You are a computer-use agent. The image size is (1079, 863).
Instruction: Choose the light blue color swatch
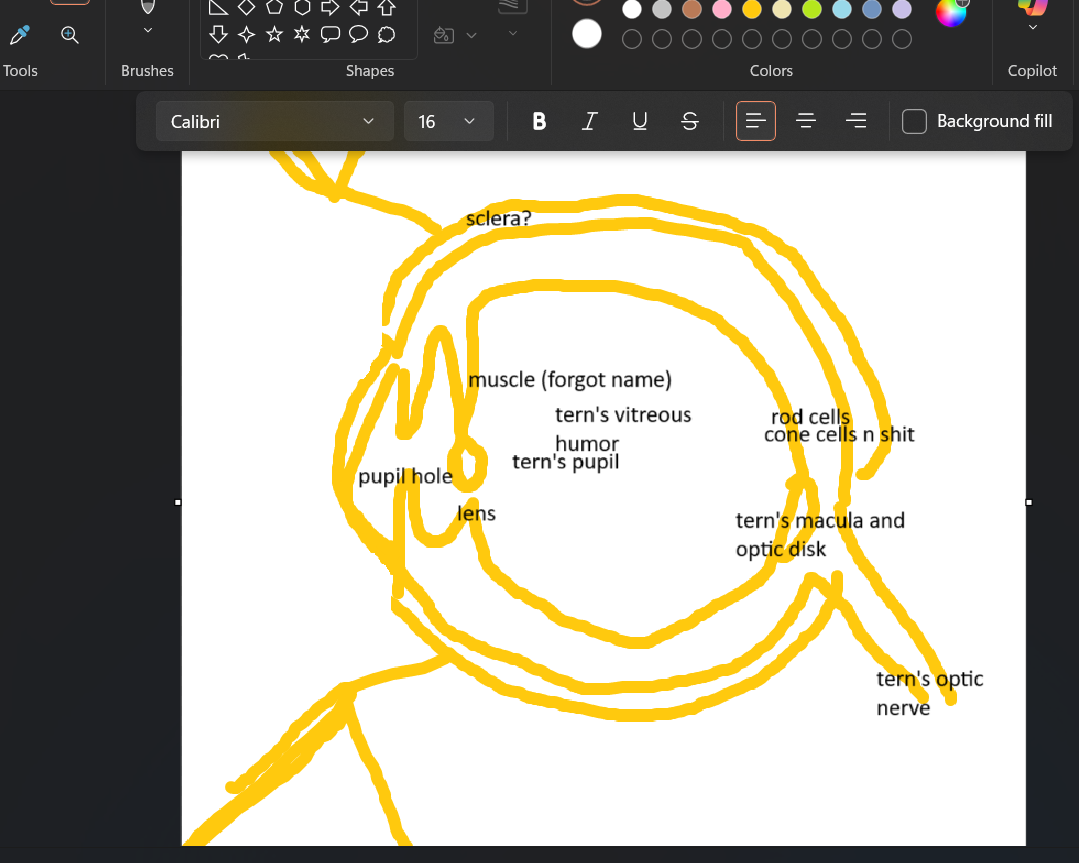pyautogui.click(x=842, y=9)
